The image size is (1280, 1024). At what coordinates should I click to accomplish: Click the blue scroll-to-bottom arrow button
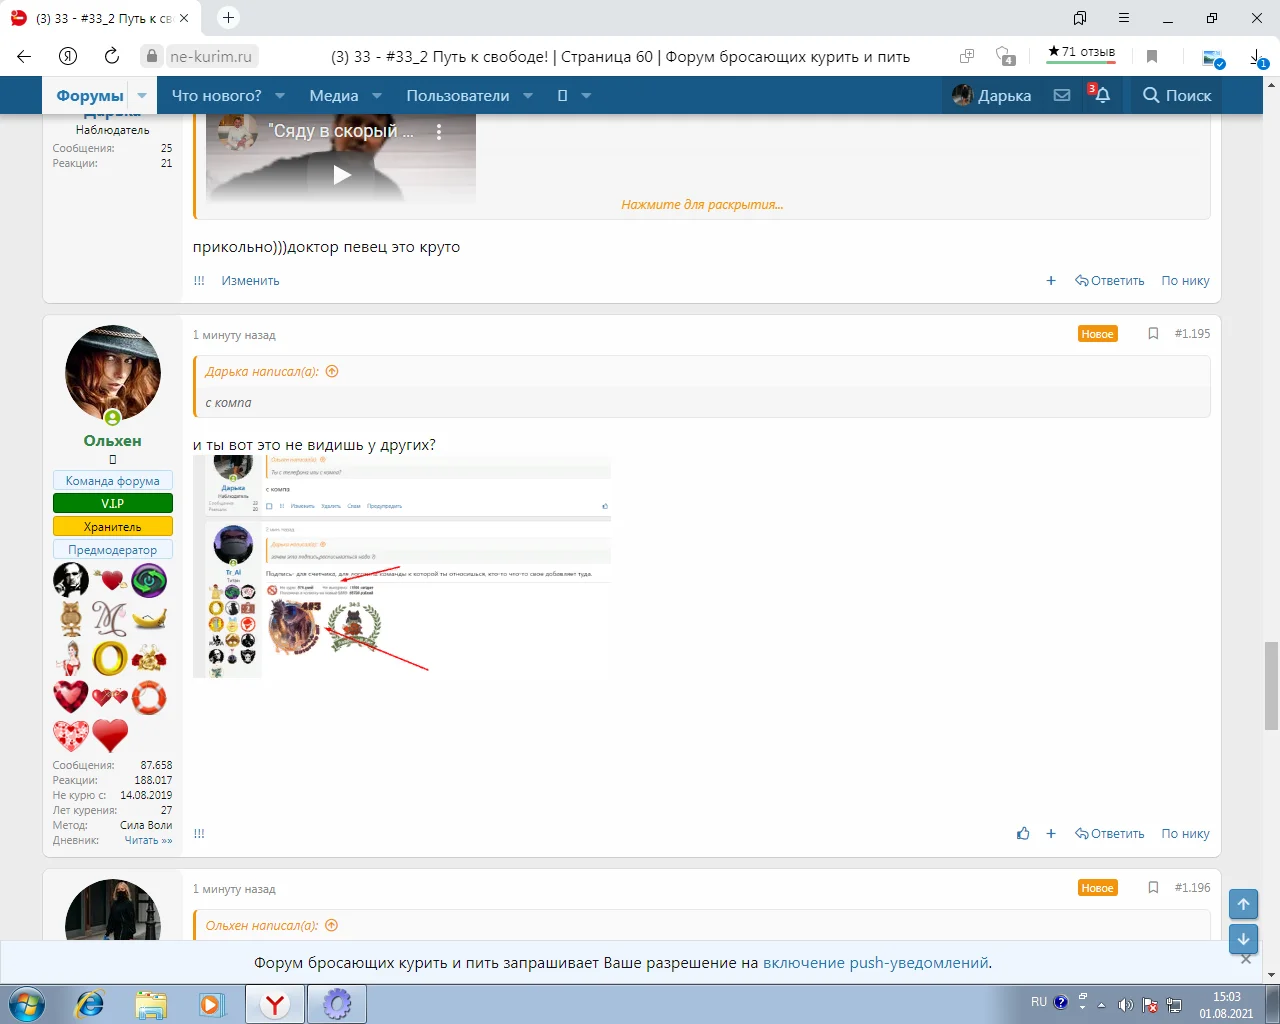pos(1243,939)
